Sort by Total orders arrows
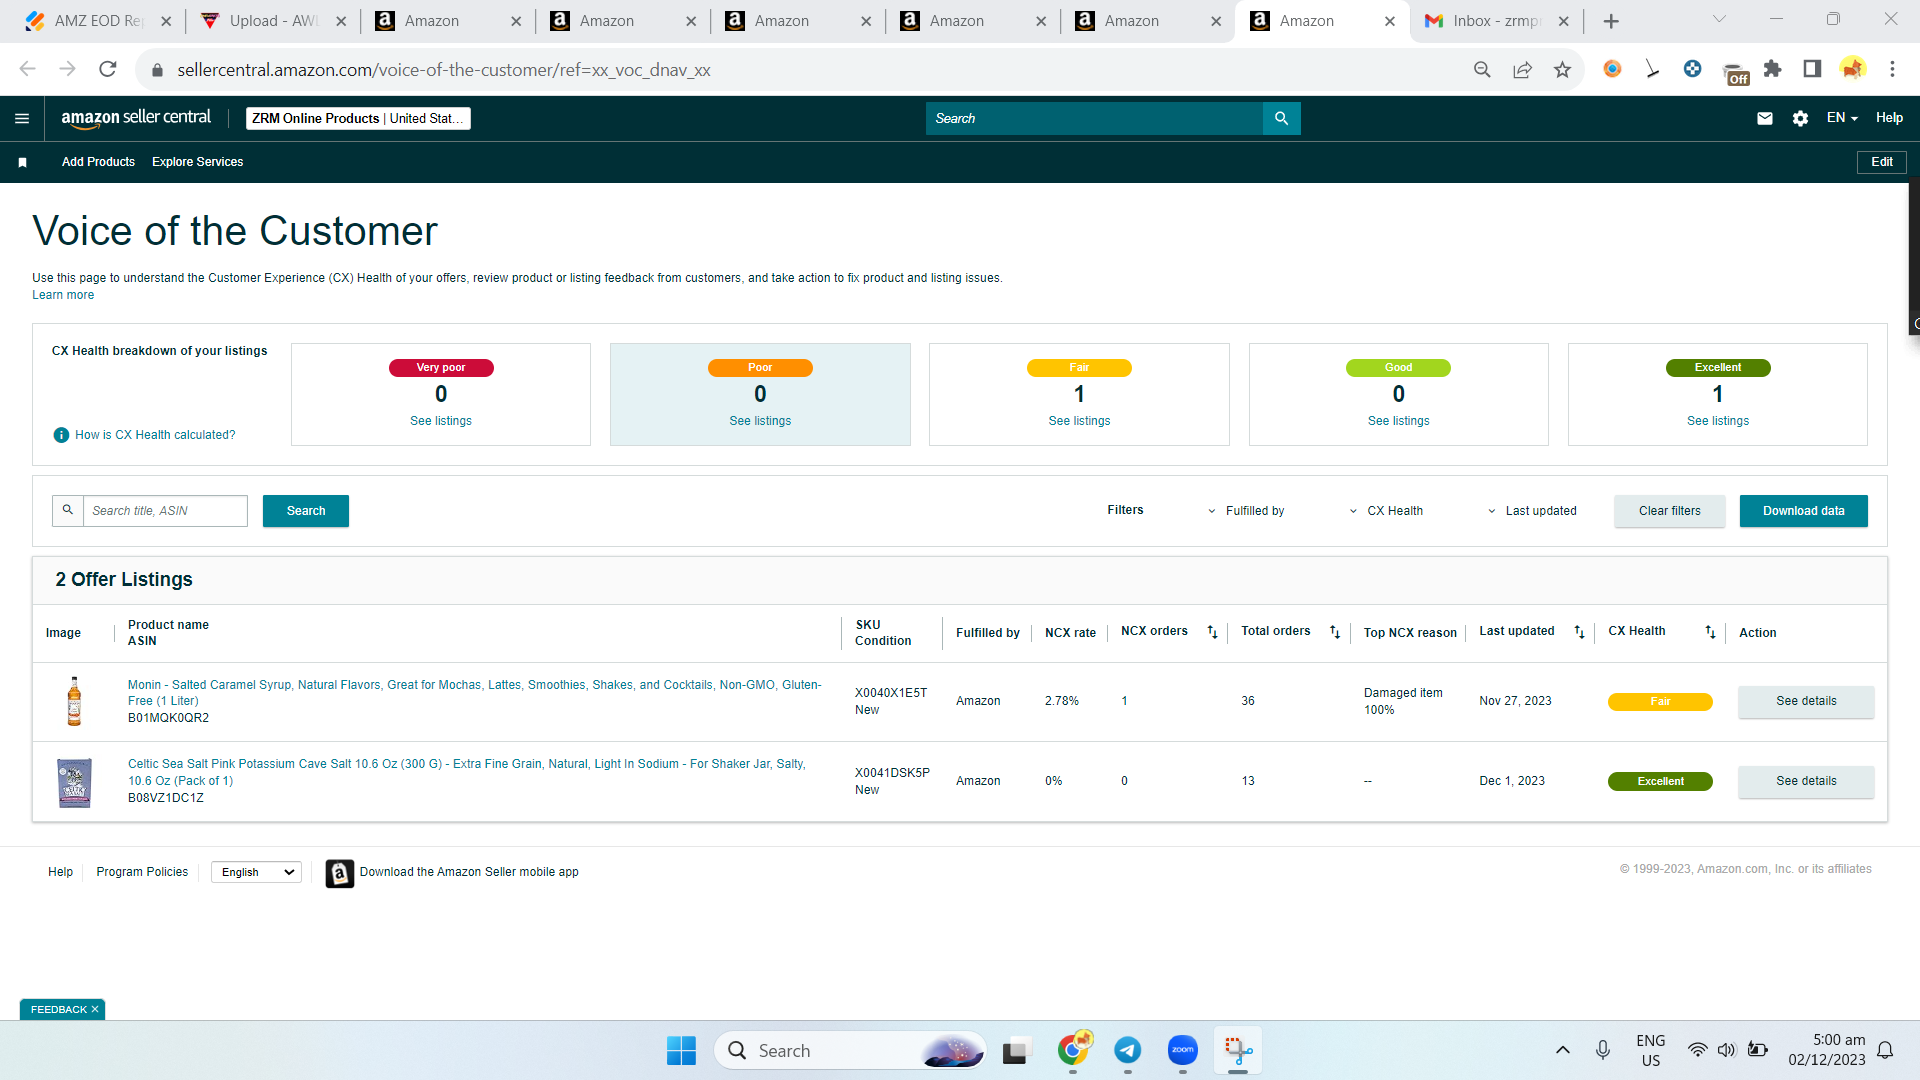The image size is (1920, 1080). 1334,632
